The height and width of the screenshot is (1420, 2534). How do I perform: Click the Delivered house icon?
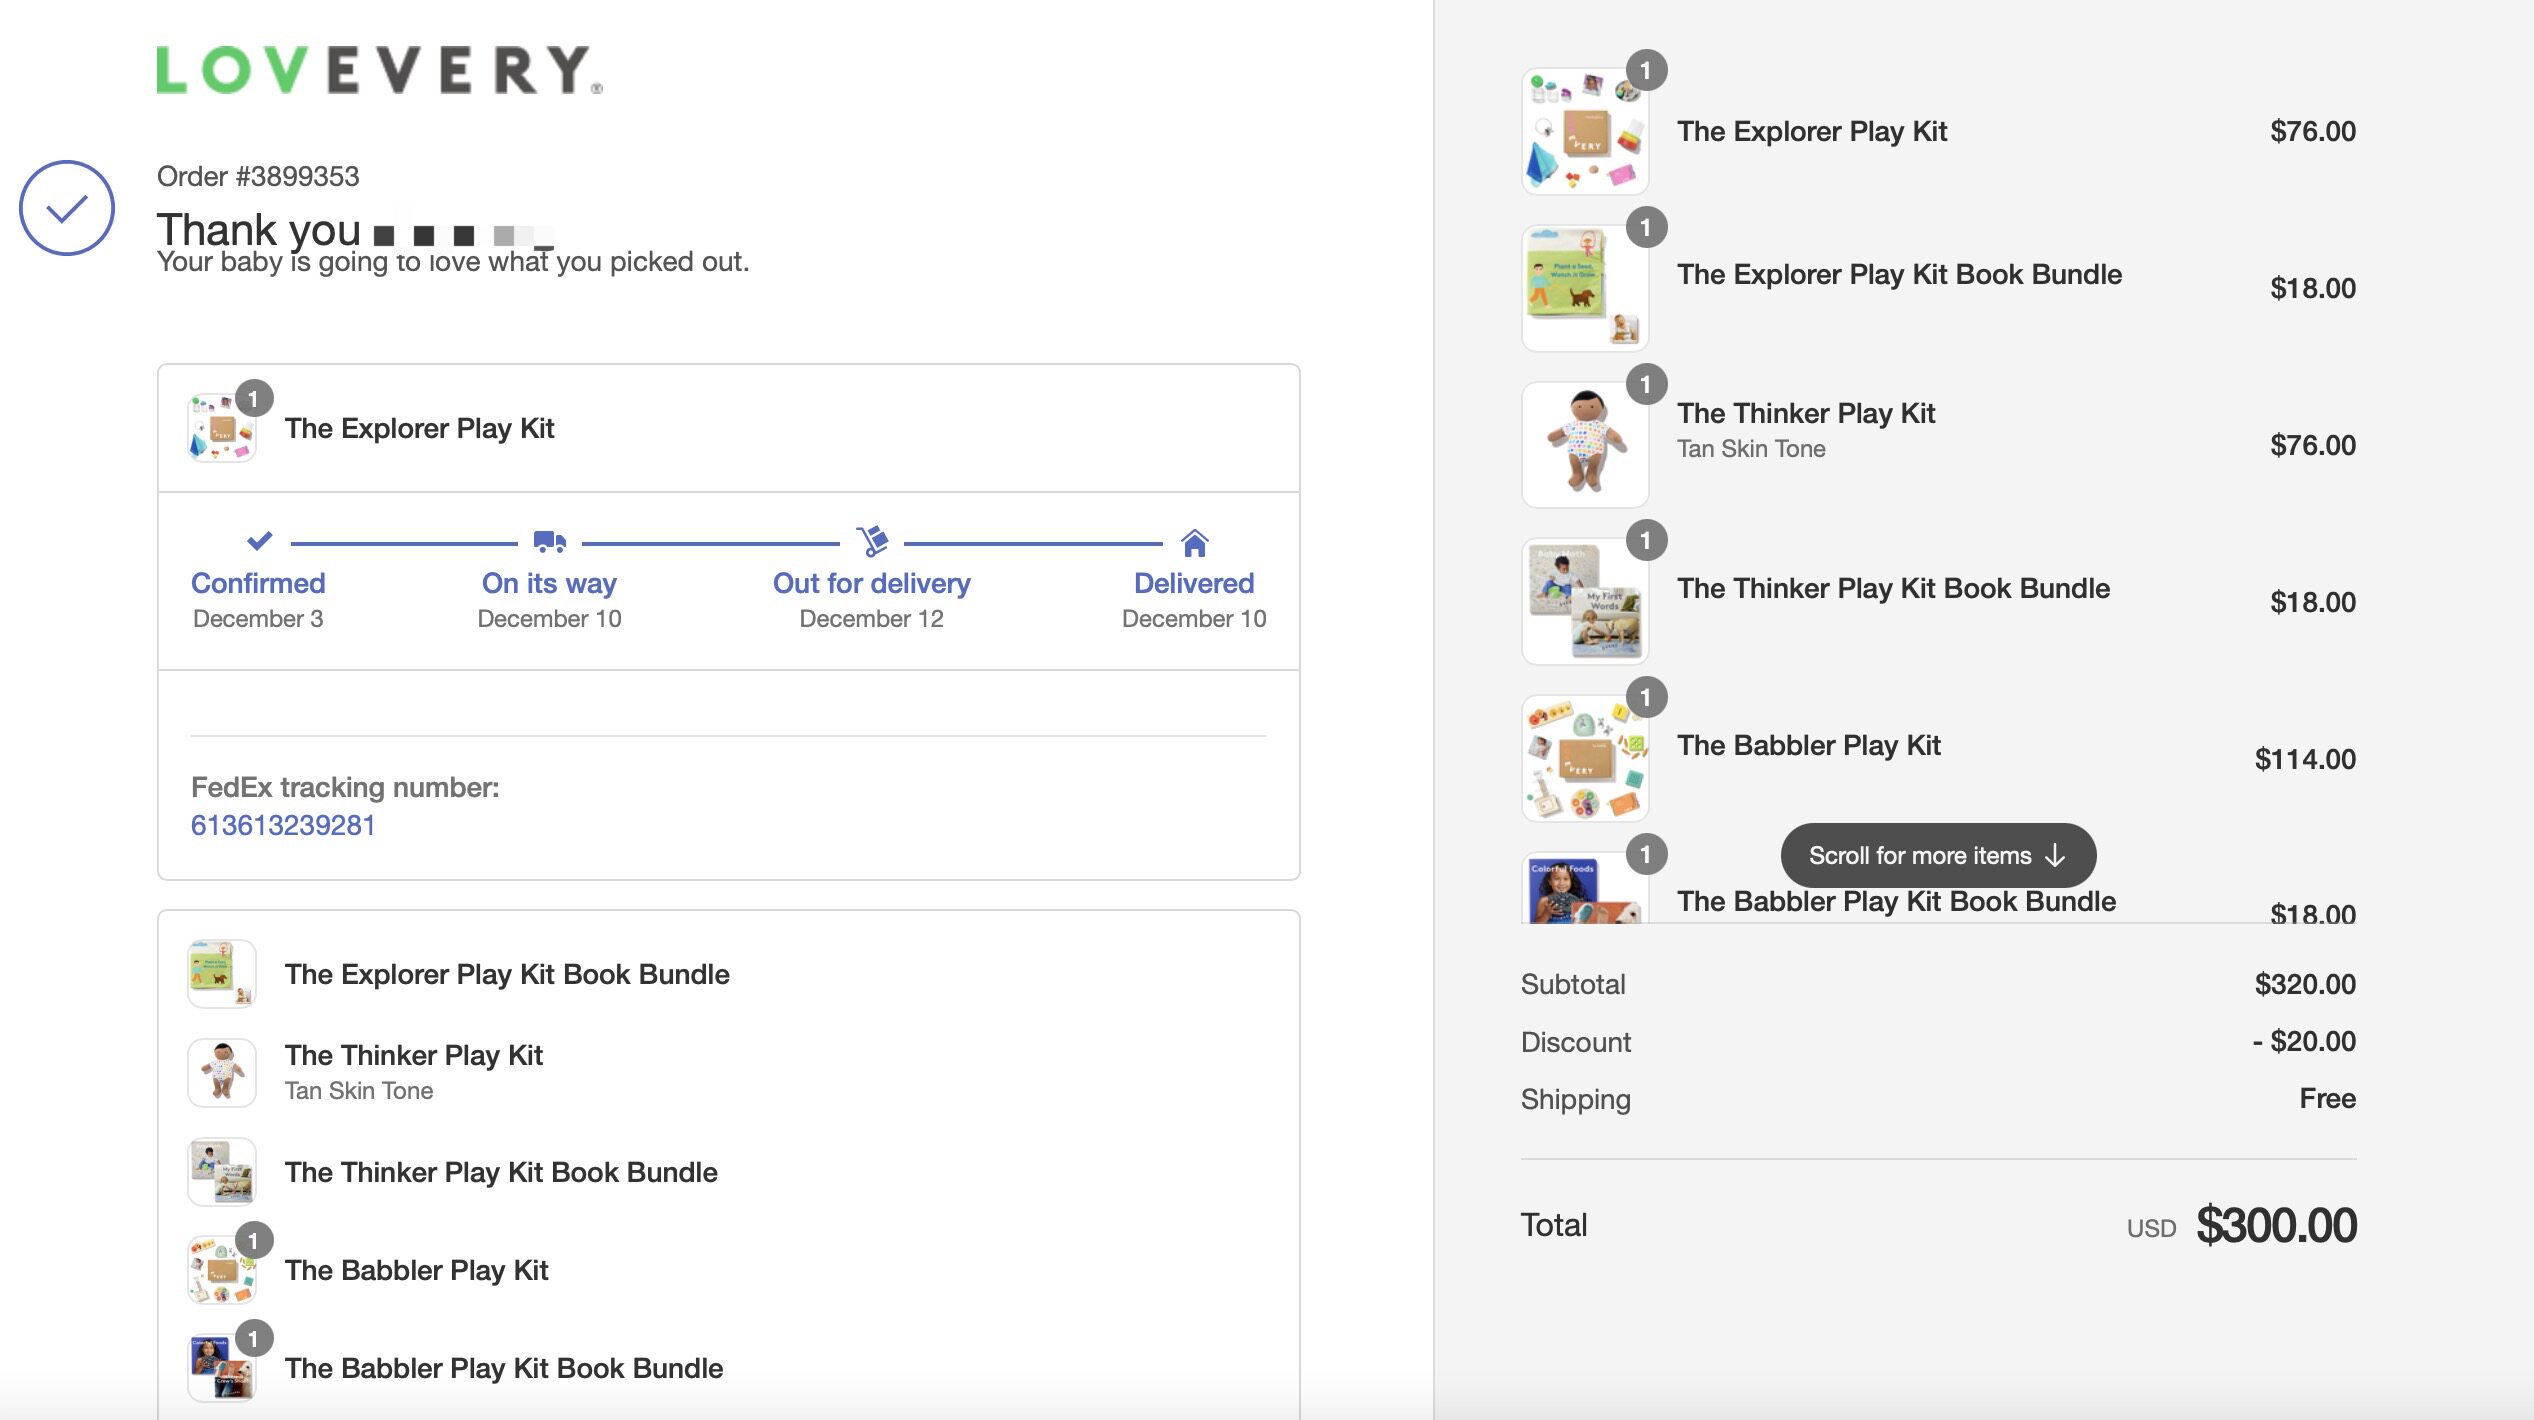click(x=1194, y=542)
